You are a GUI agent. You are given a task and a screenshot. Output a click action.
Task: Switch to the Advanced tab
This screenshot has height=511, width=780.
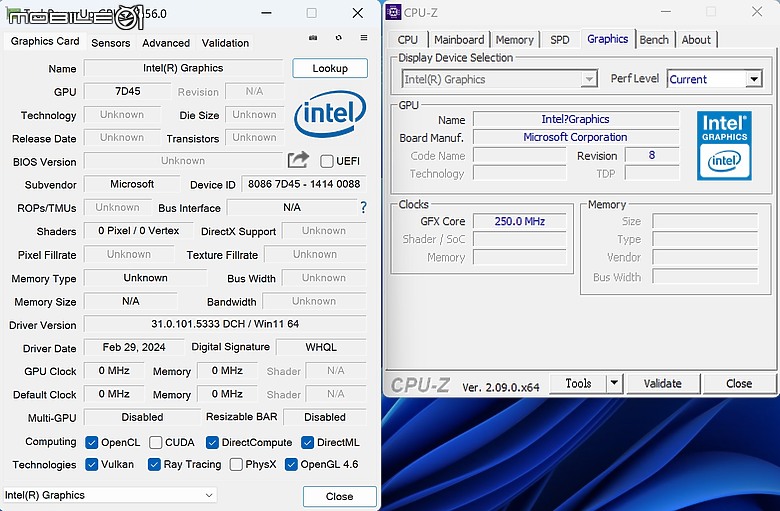click(x=166, y=43)
